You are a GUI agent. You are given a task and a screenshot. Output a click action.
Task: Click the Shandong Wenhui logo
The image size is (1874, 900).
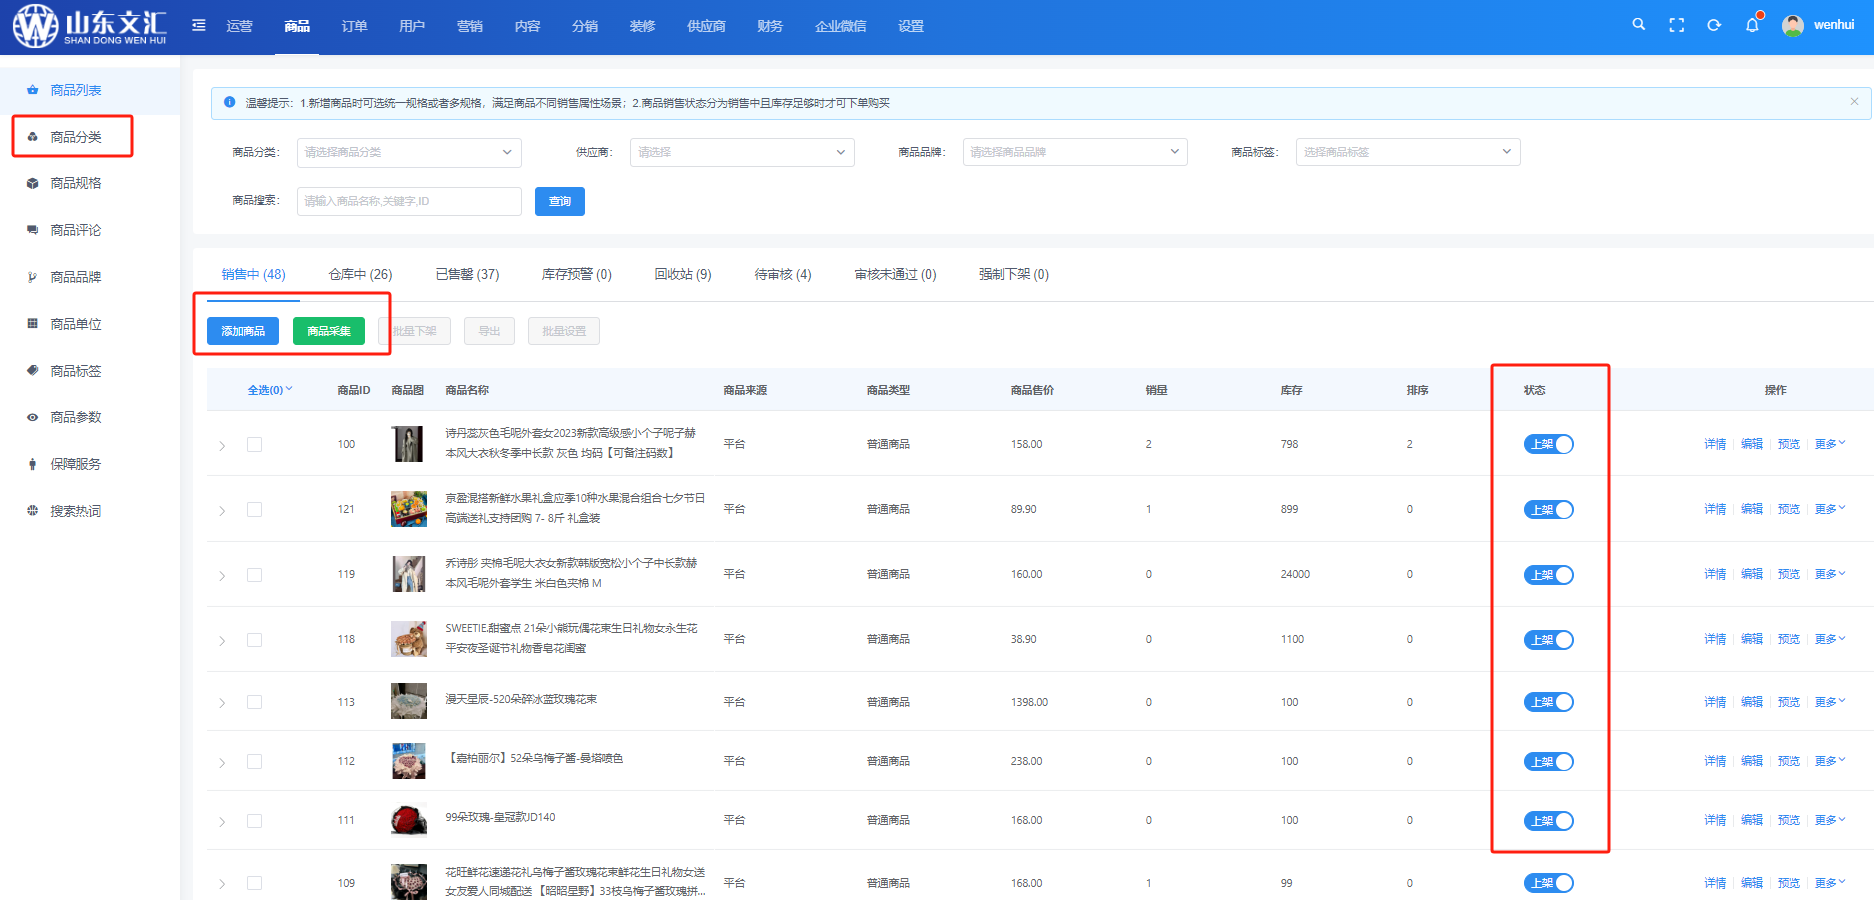pos(90,26)
